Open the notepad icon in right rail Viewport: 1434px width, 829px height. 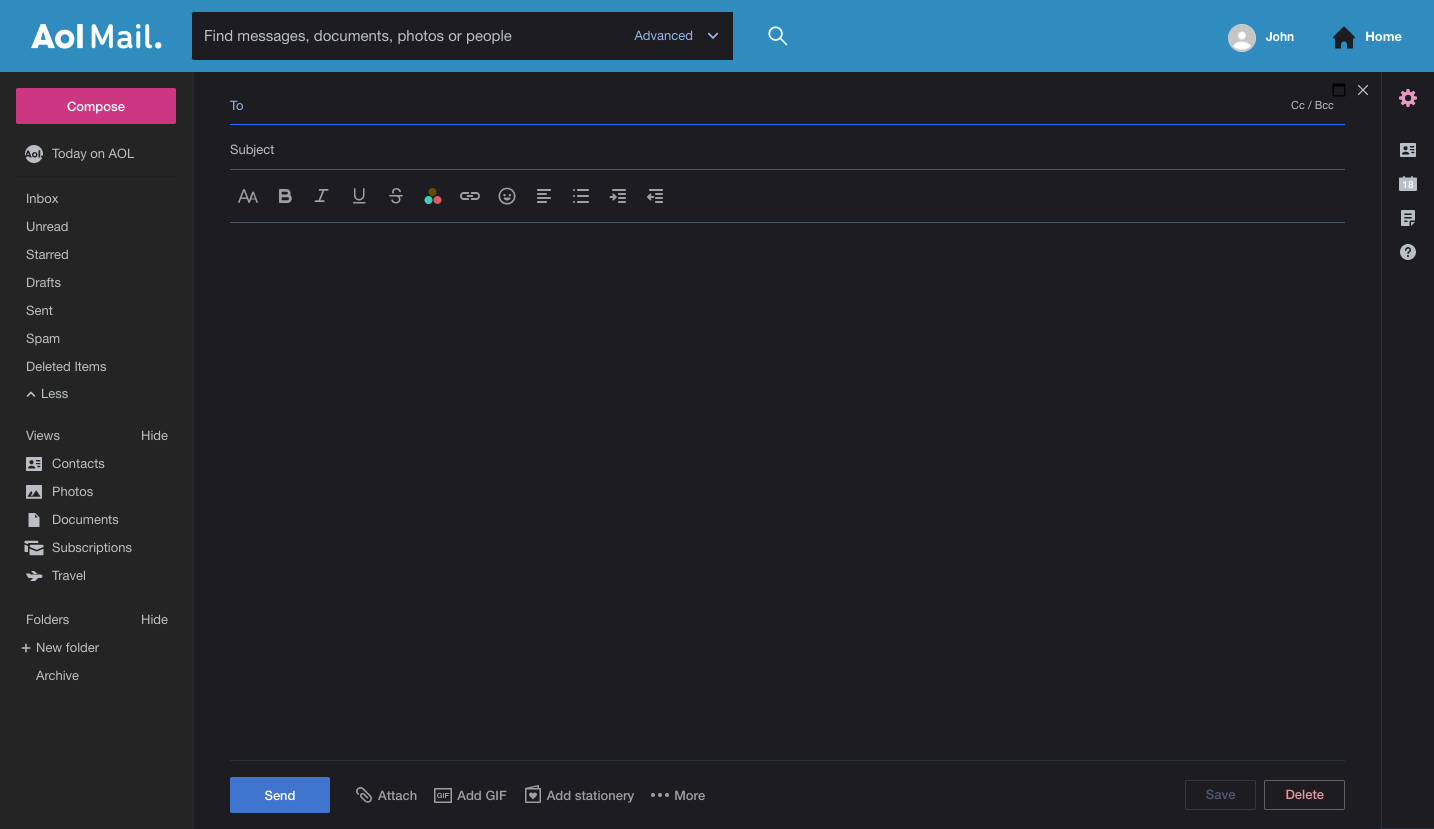pyautogui.click(x=1408, y=218)
